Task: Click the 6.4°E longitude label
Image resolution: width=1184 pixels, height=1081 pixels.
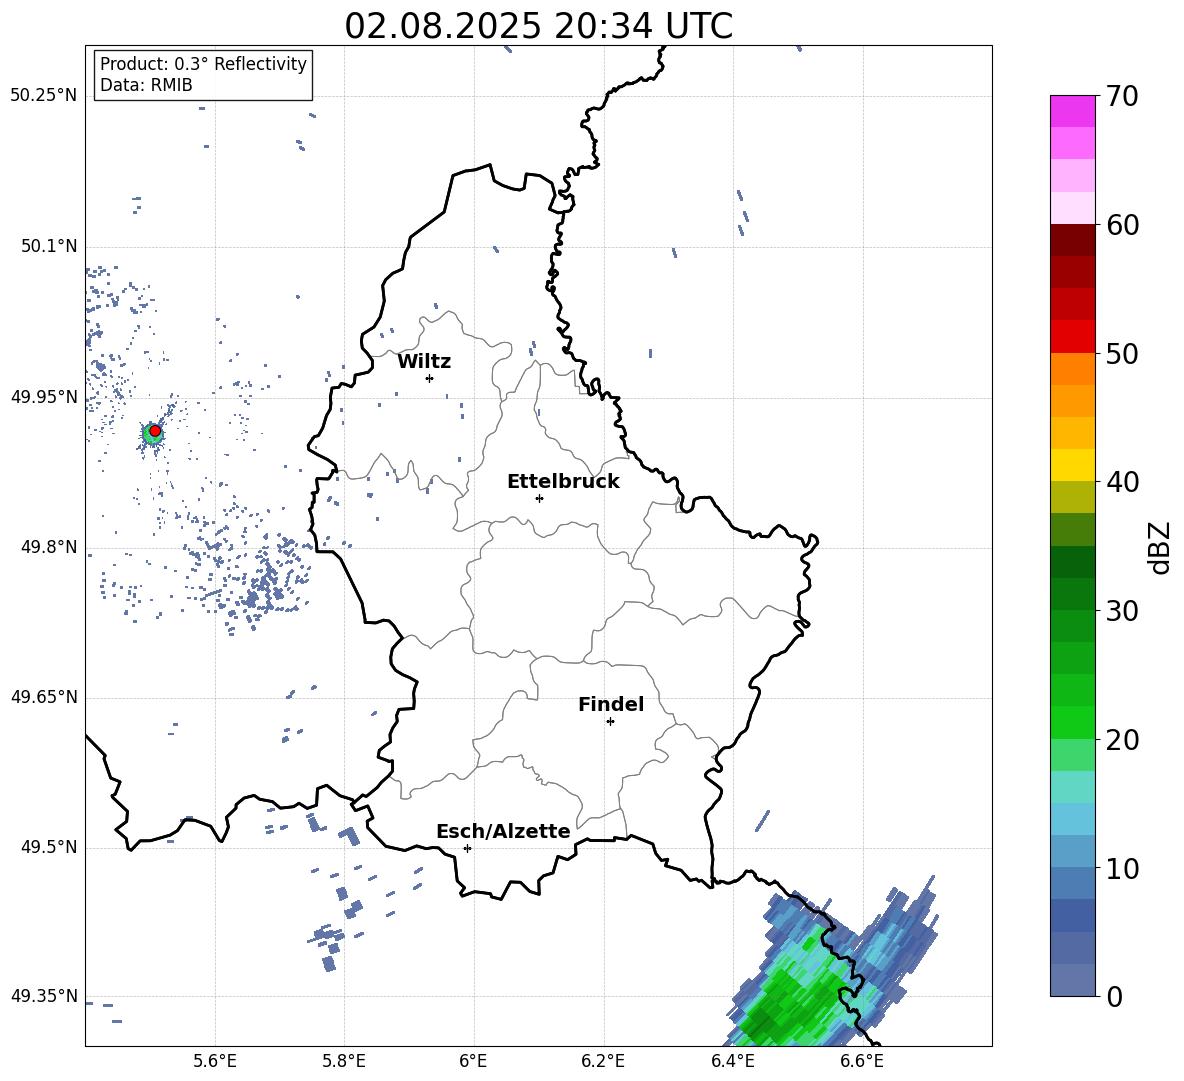Action: (732, 1061)
